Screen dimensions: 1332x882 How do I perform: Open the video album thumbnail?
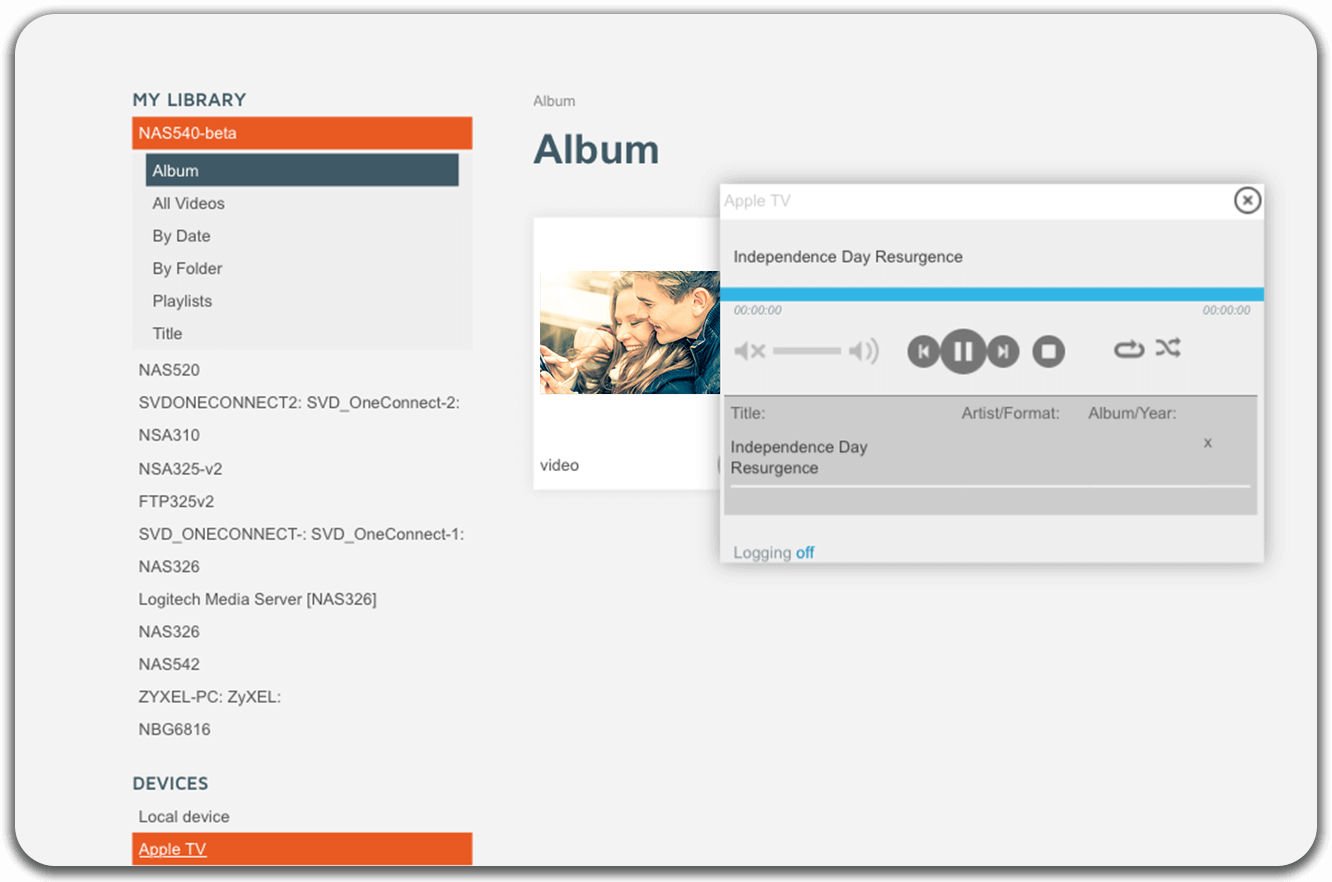tap(630, 332)
